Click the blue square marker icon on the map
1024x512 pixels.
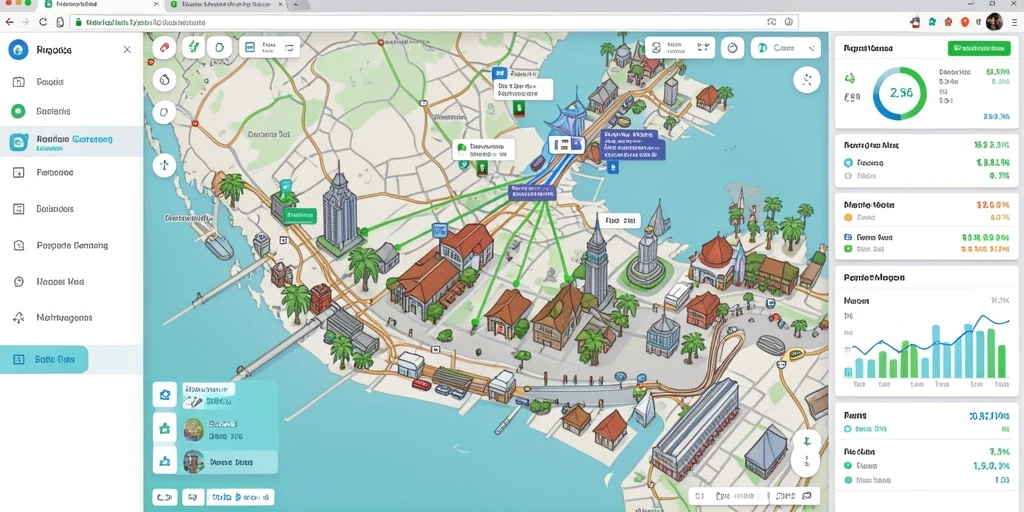pos(439,231)
